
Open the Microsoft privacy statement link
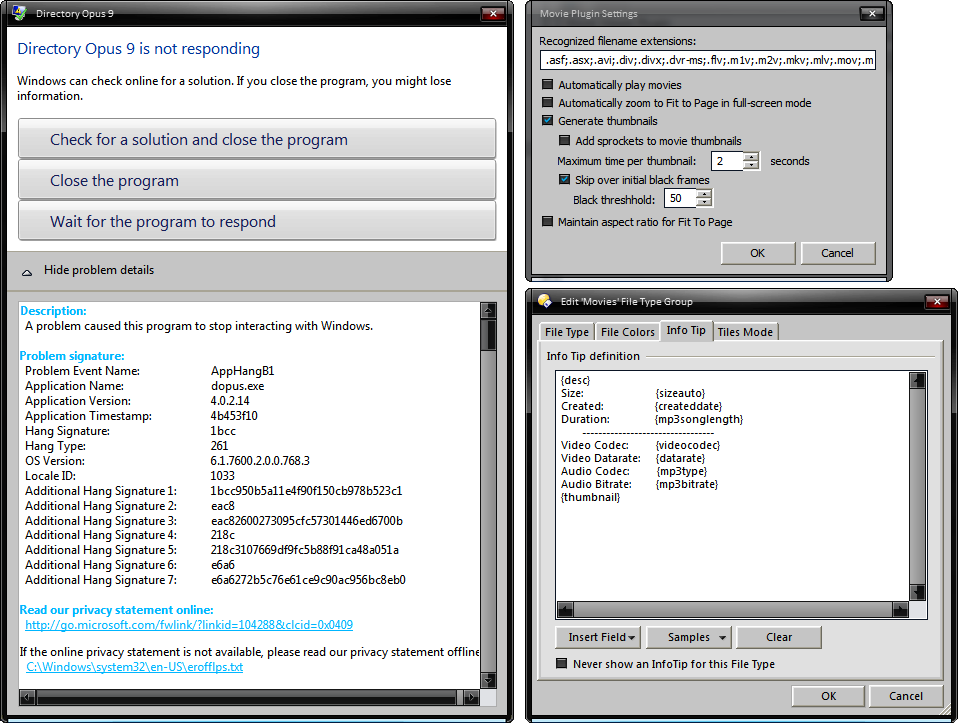click(x=189, y=625)
